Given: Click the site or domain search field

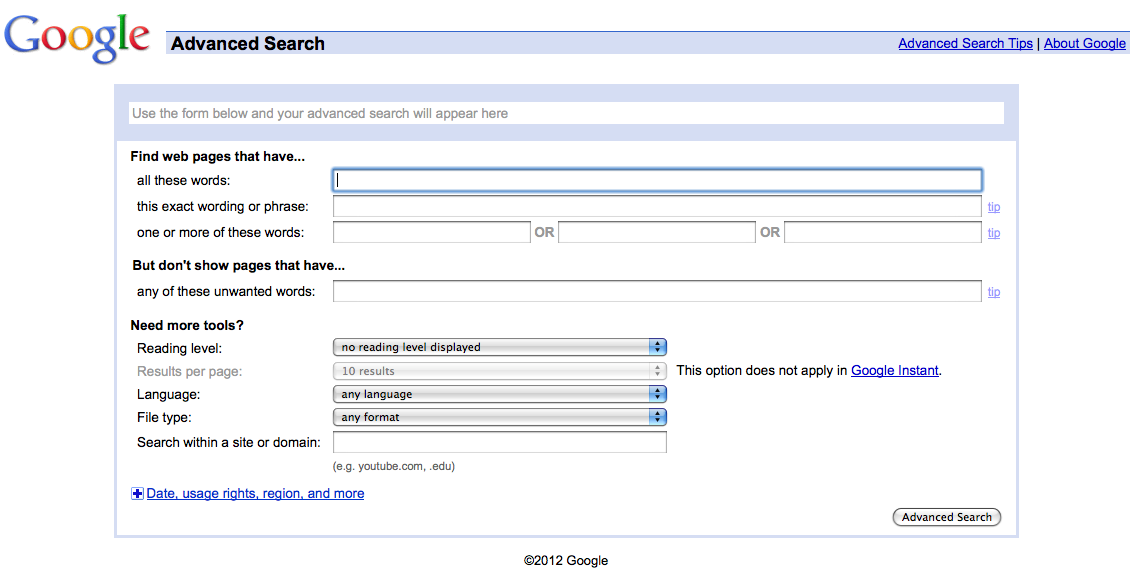Looking at the screenshot, I should tap(500, 442).
